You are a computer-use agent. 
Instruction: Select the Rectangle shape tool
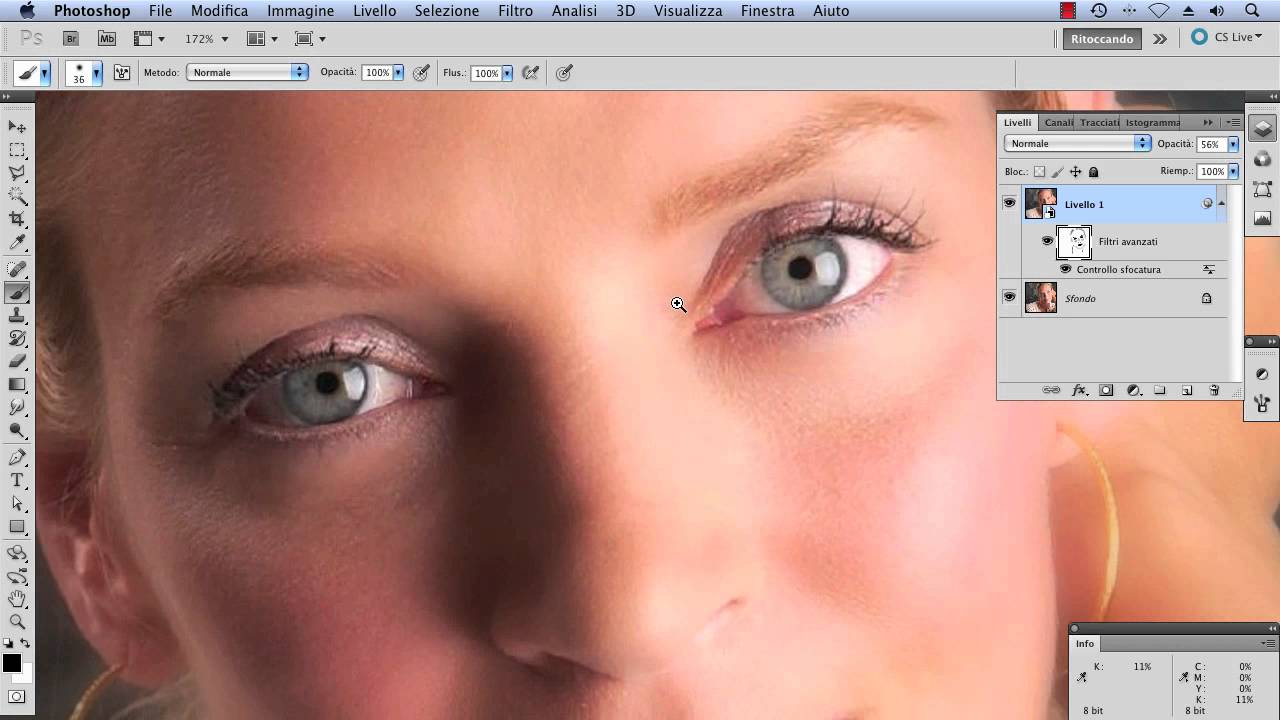coord(17,526)
